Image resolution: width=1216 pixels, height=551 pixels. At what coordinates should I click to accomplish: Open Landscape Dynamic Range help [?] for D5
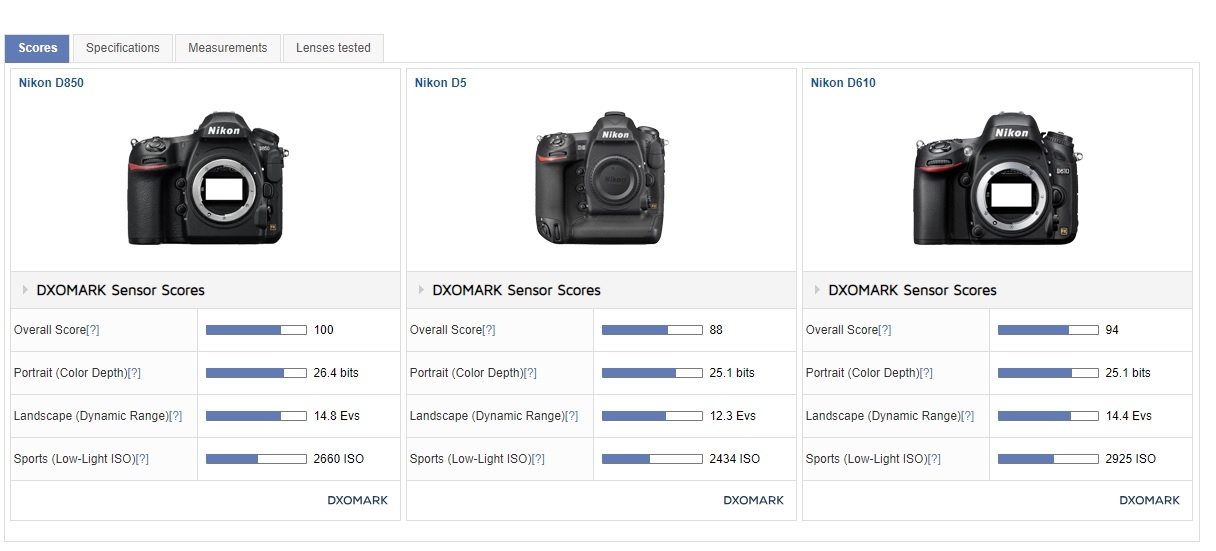571,416
